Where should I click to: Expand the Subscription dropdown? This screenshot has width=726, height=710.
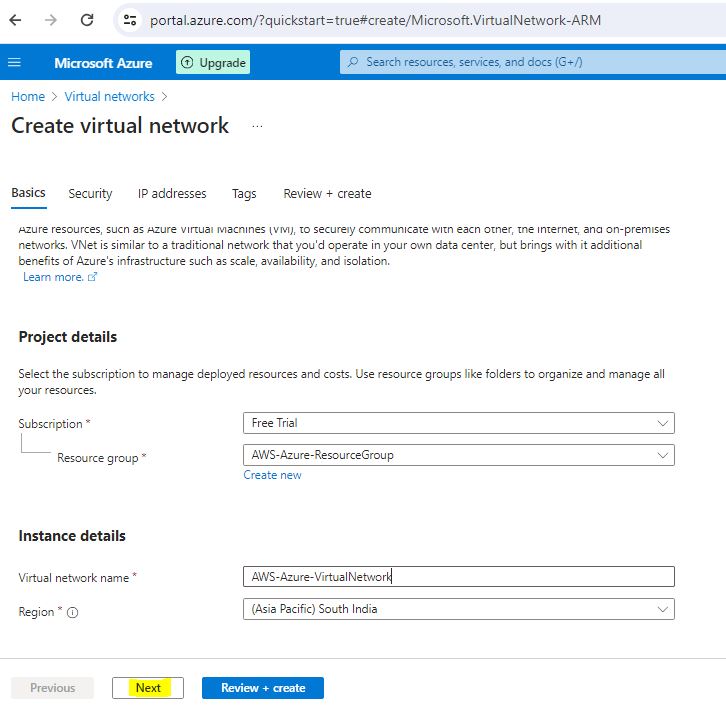(458, 423)
